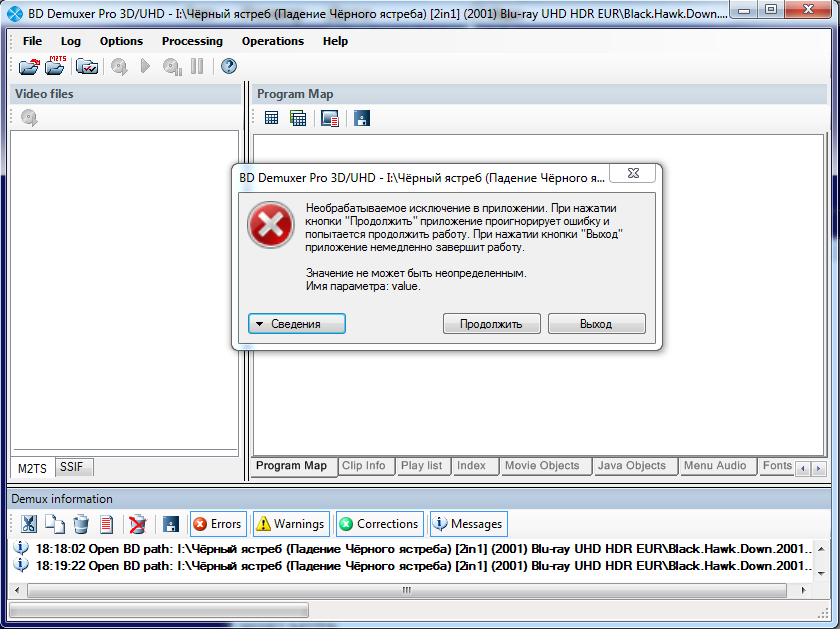Click save icon in Demux information toolbar
Viewport: 840px width, 629px height.
coord(171,523)
